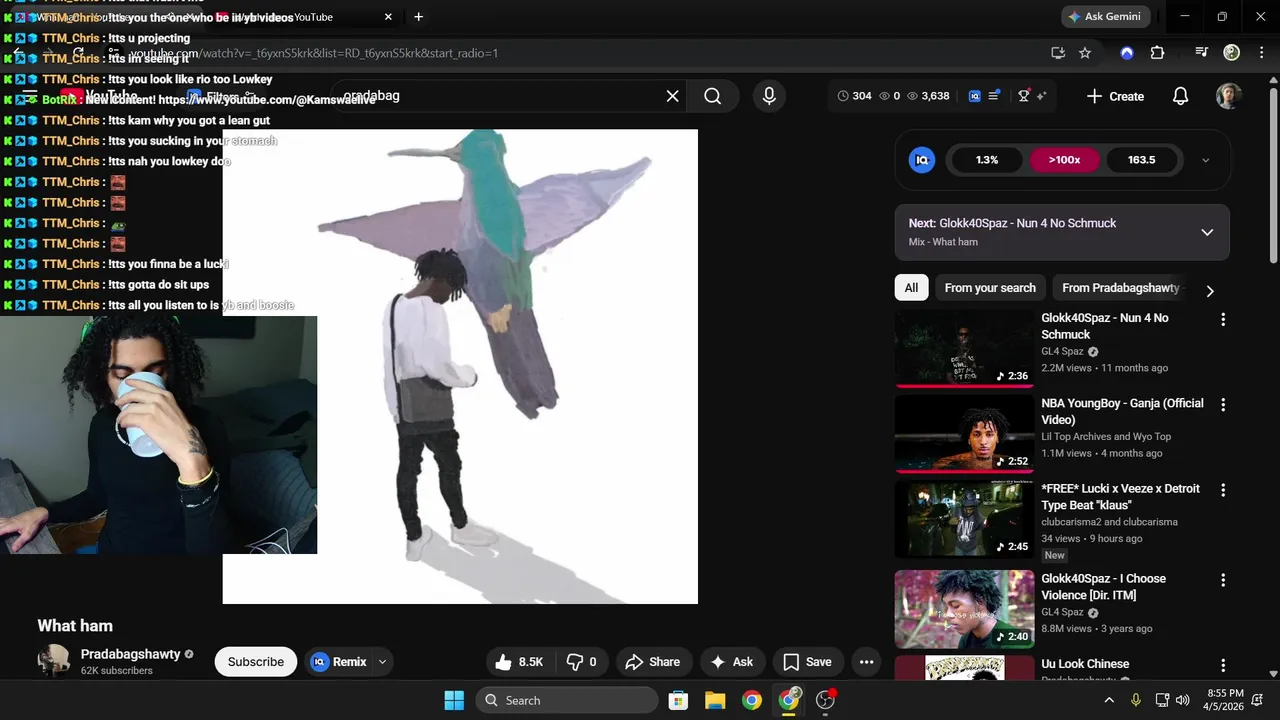The image size is (1280, 720).
Task: Show more filter chips with right arrow
Action: [1210, 291]
